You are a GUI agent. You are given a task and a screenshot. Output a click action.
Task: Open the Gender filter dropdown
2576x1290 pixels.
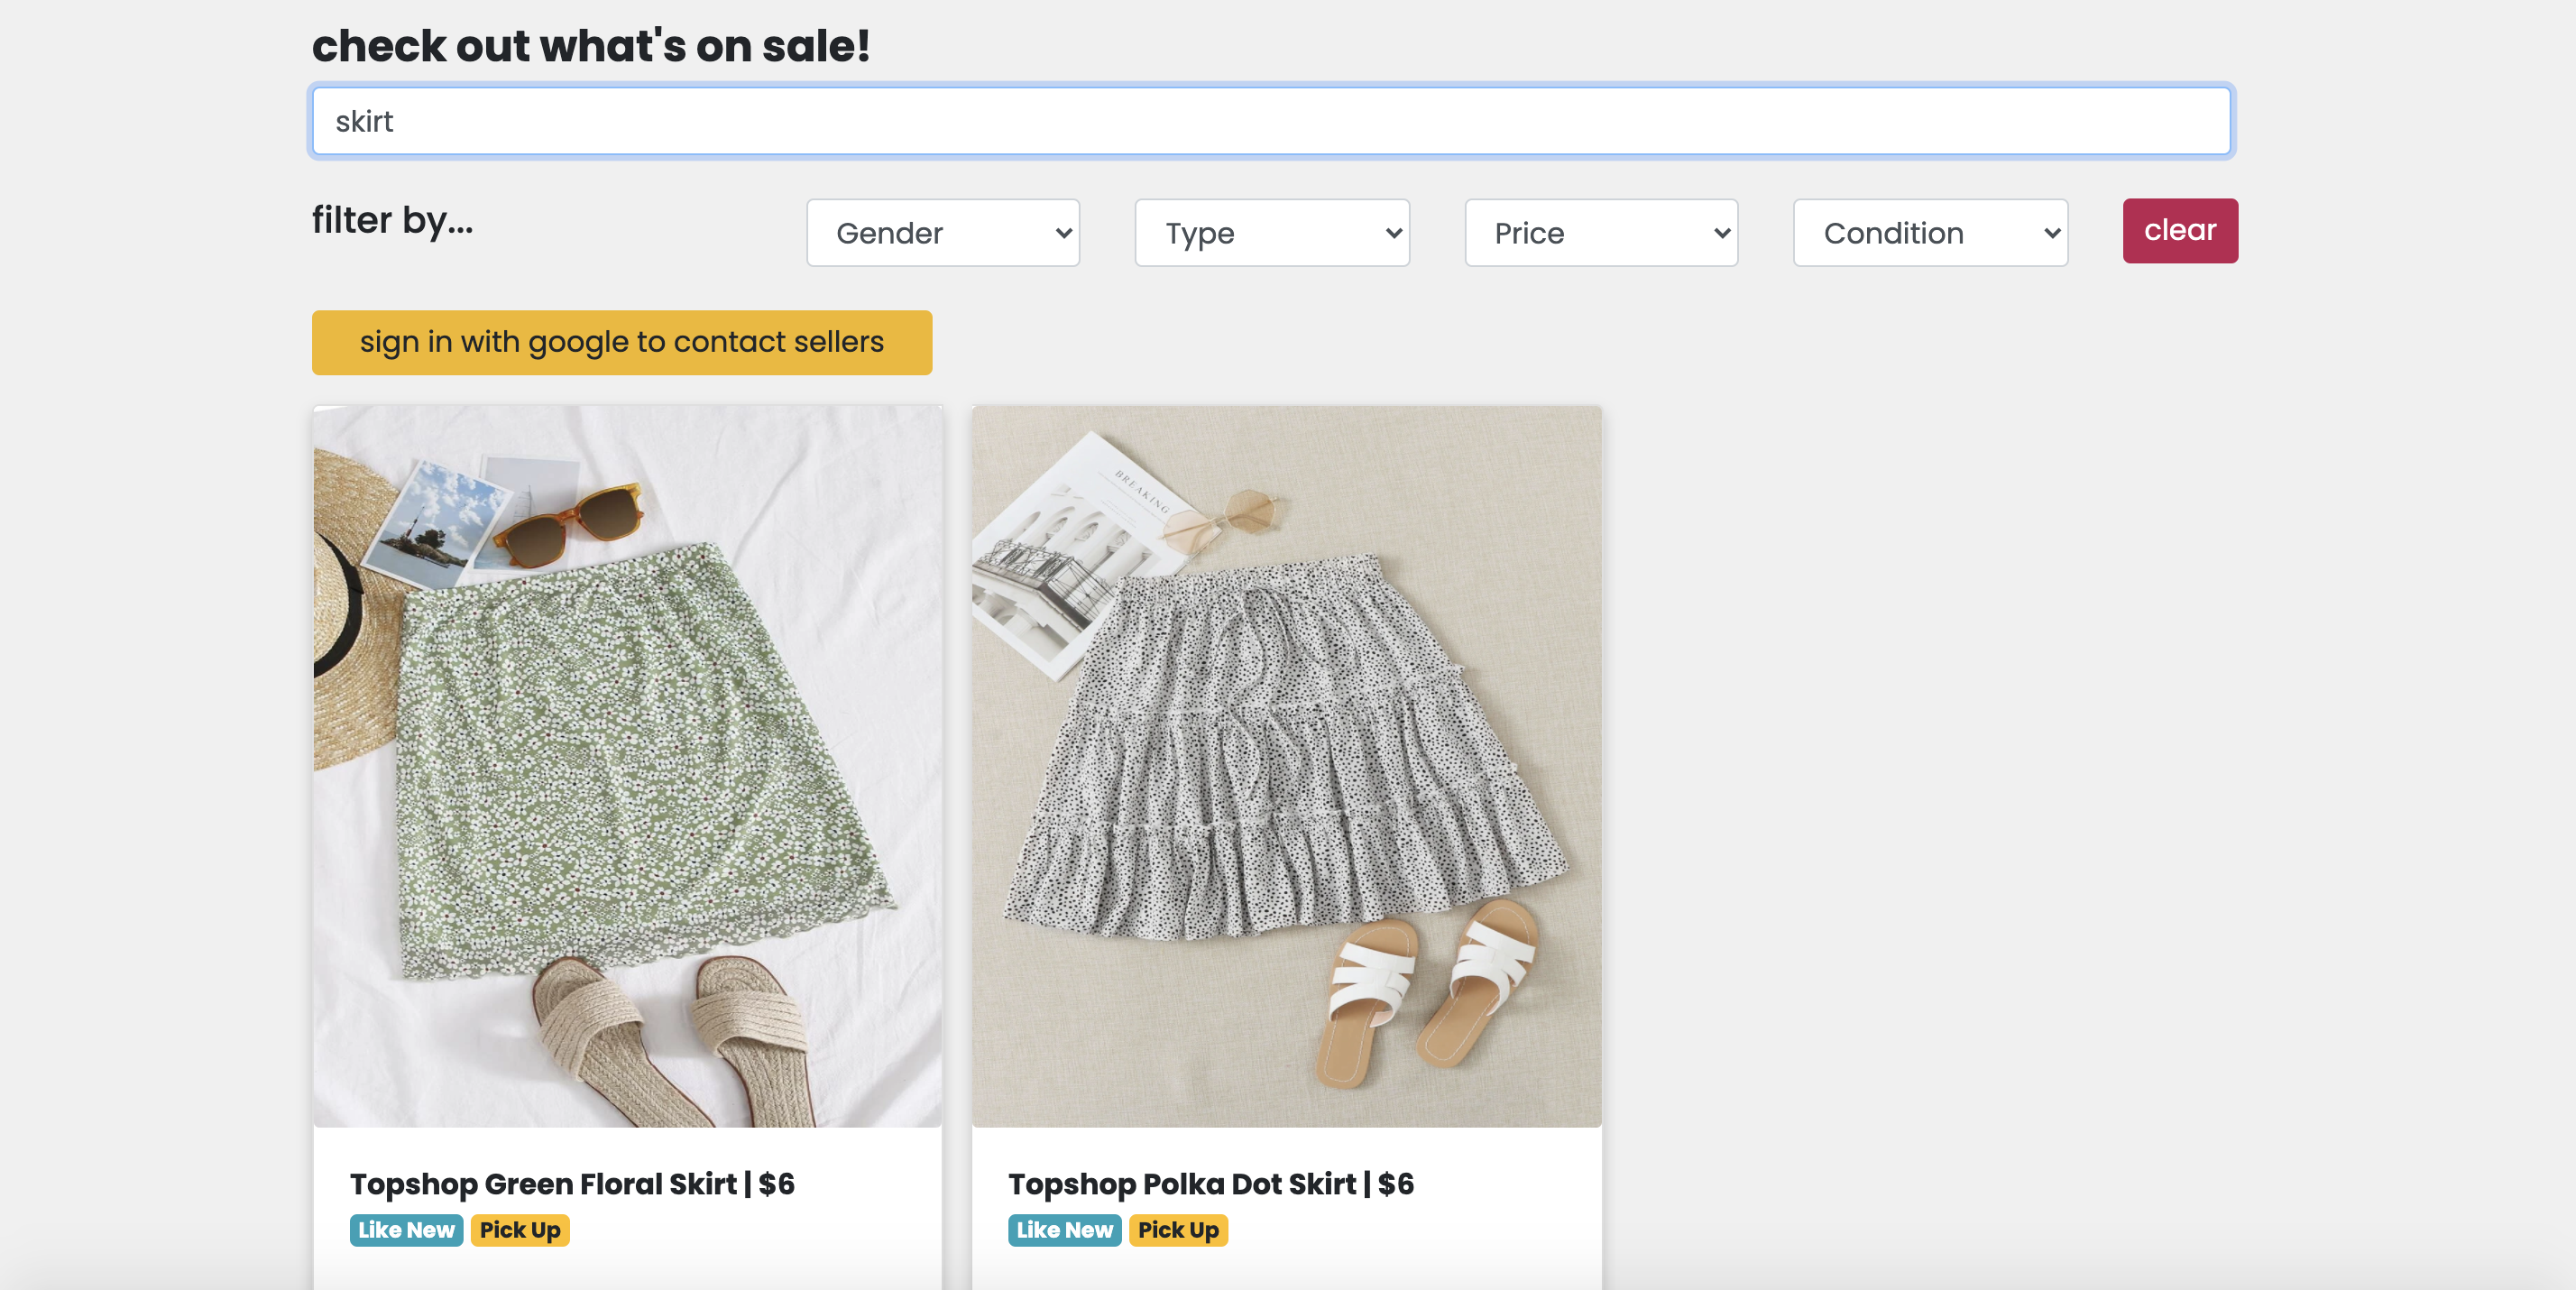941,233
